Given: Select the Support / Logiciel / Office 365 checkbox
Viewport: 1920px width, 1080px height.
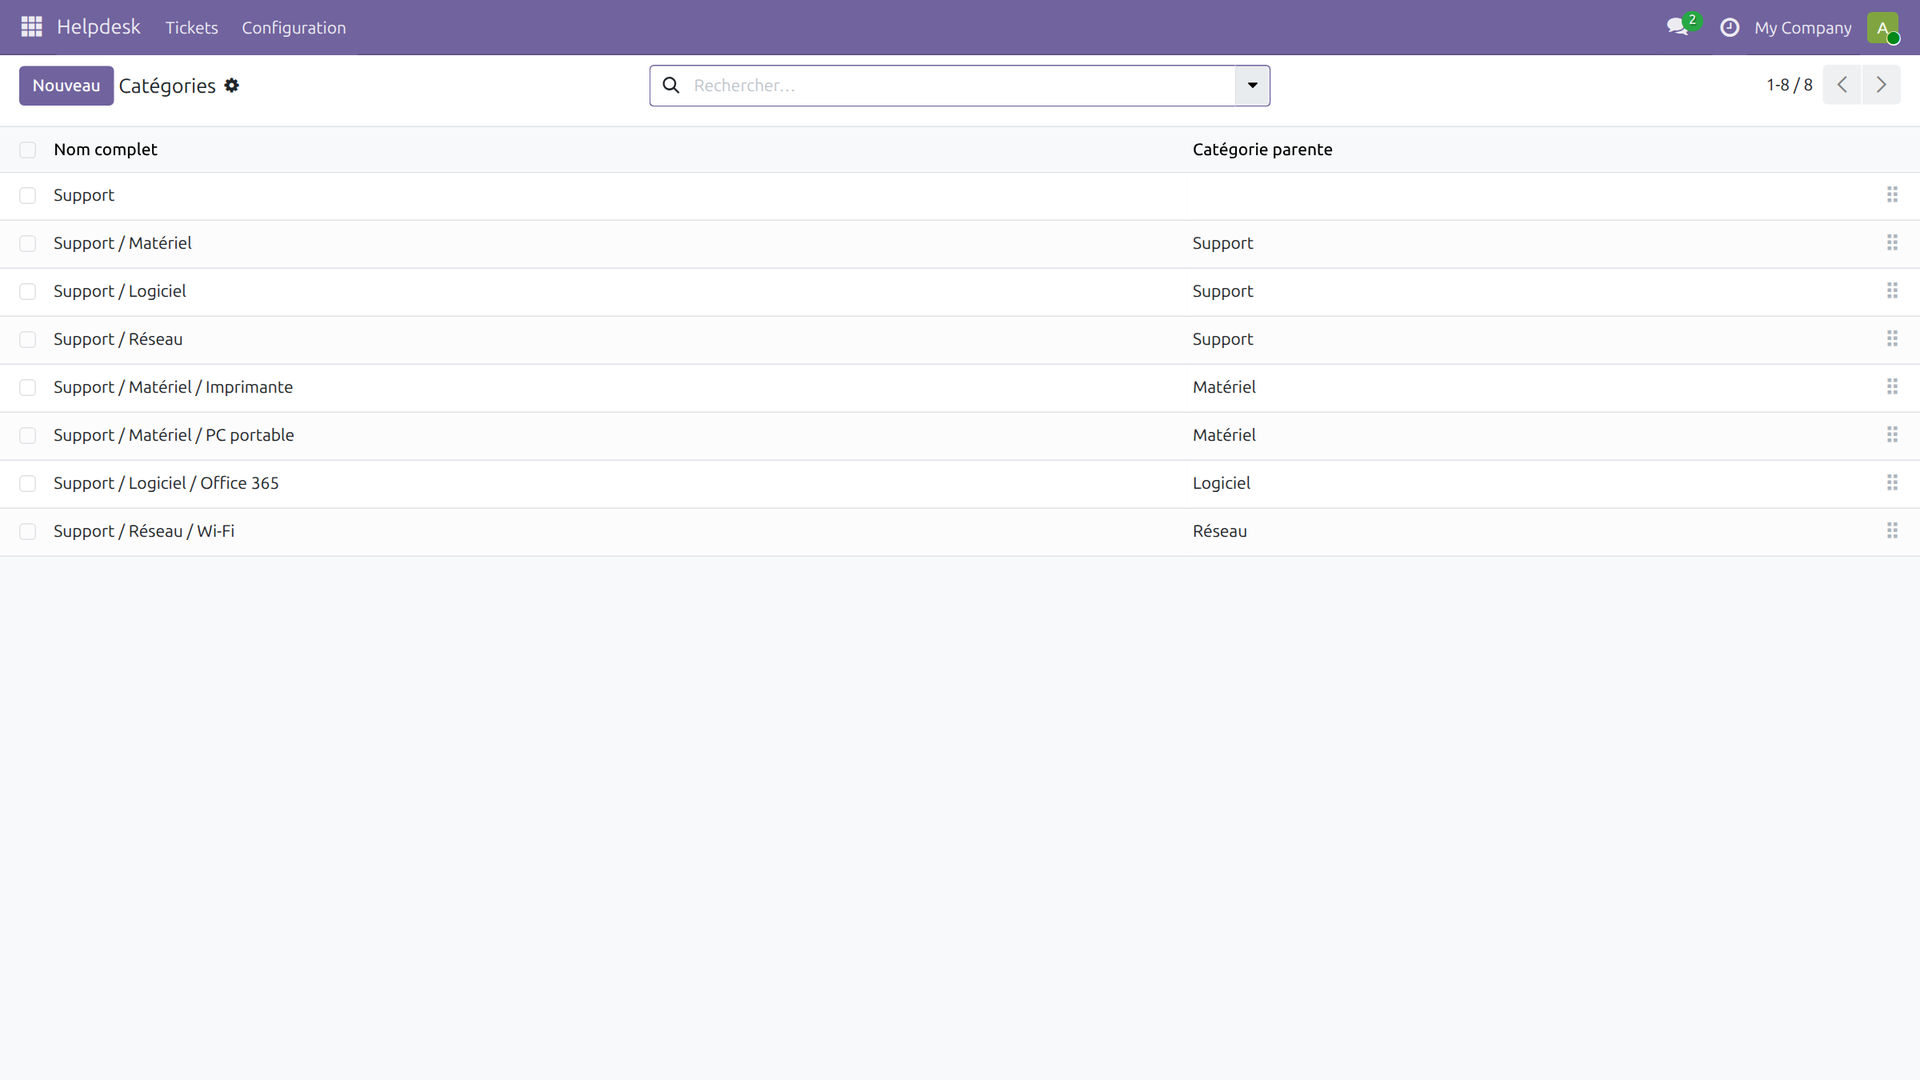Looking at the screenshot, I should [x=28, y=484].
